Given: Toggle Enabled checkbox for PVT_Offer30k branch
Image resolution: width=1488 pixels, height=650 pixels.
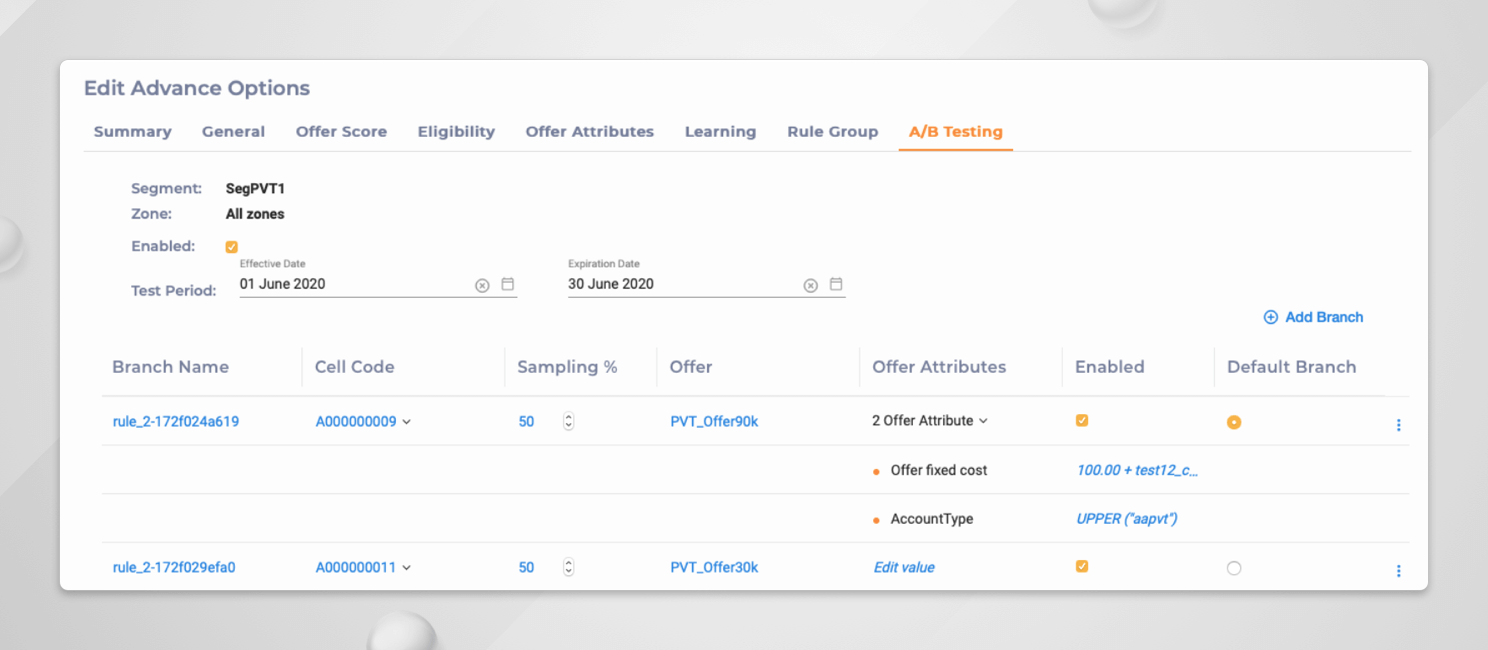Looking at the screenshot, I should (x=1082, y=567).
